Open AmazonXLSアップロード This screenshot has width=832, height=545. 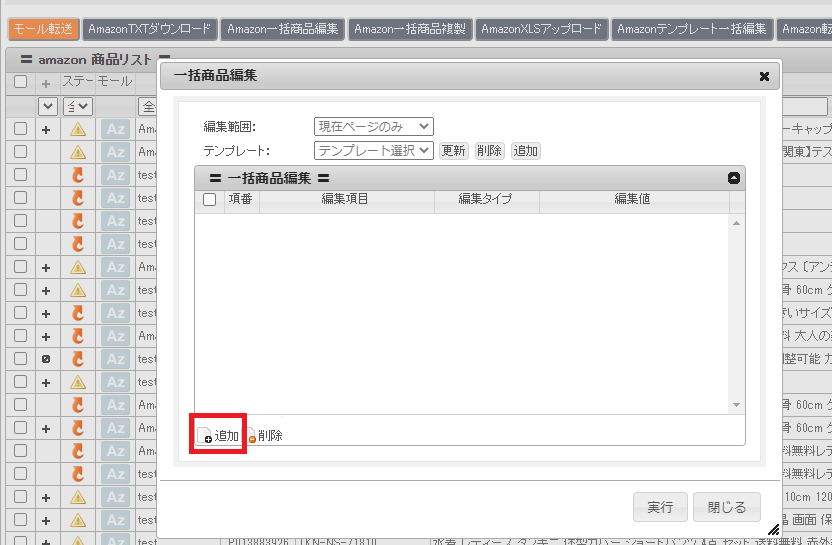coord(542,29)
